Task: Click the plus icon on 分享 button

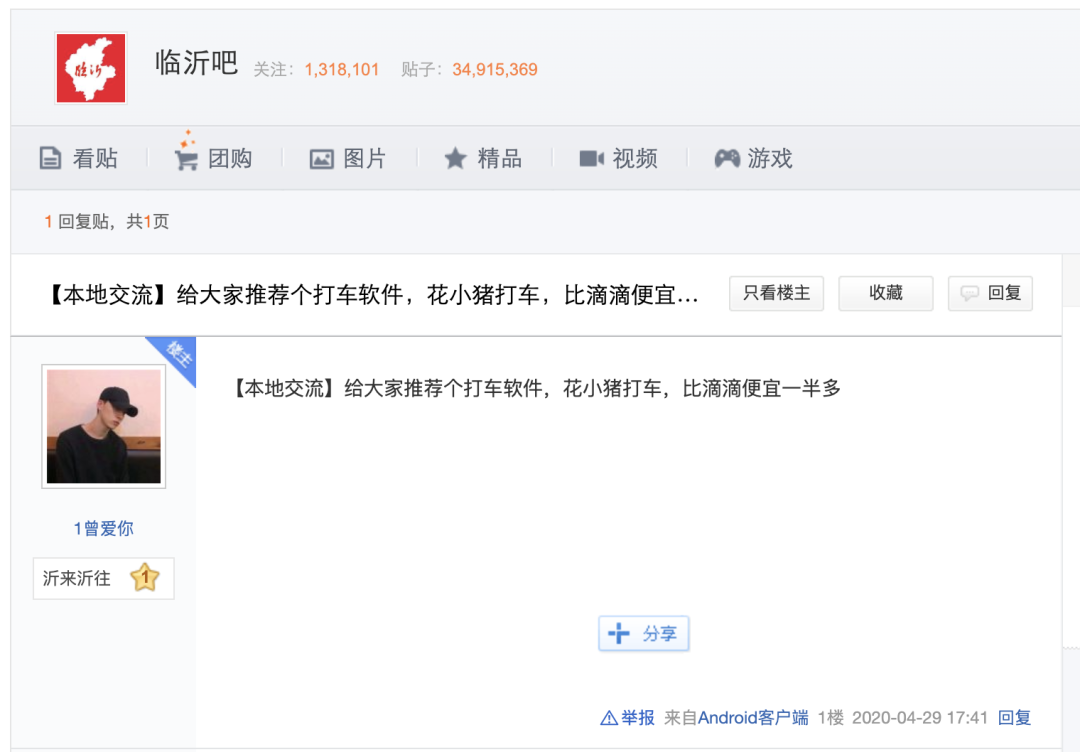Action: point(619,634)
